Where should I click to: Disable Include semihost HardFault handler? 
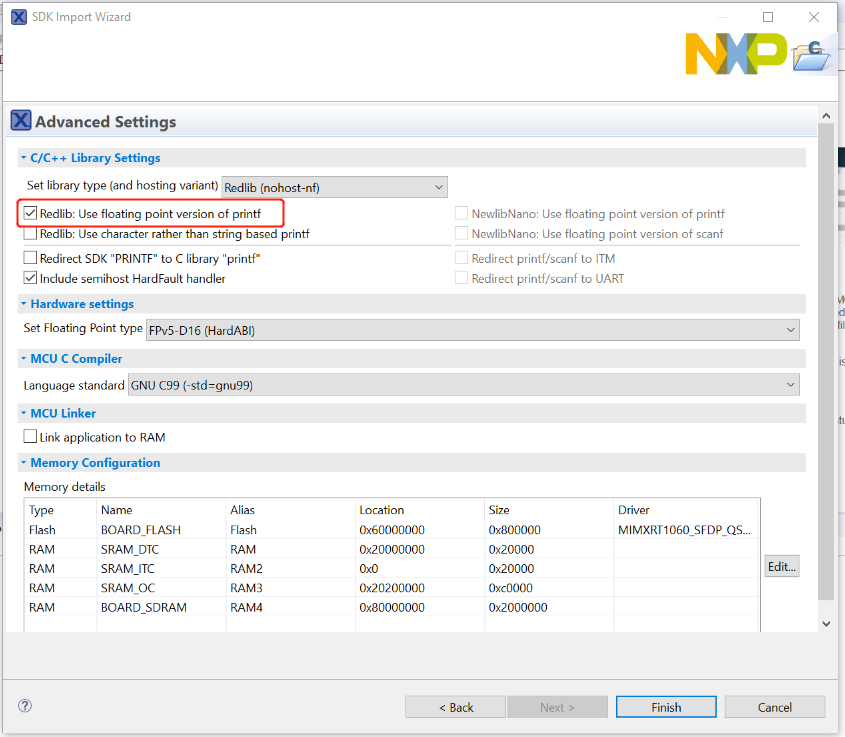point(31,278)
